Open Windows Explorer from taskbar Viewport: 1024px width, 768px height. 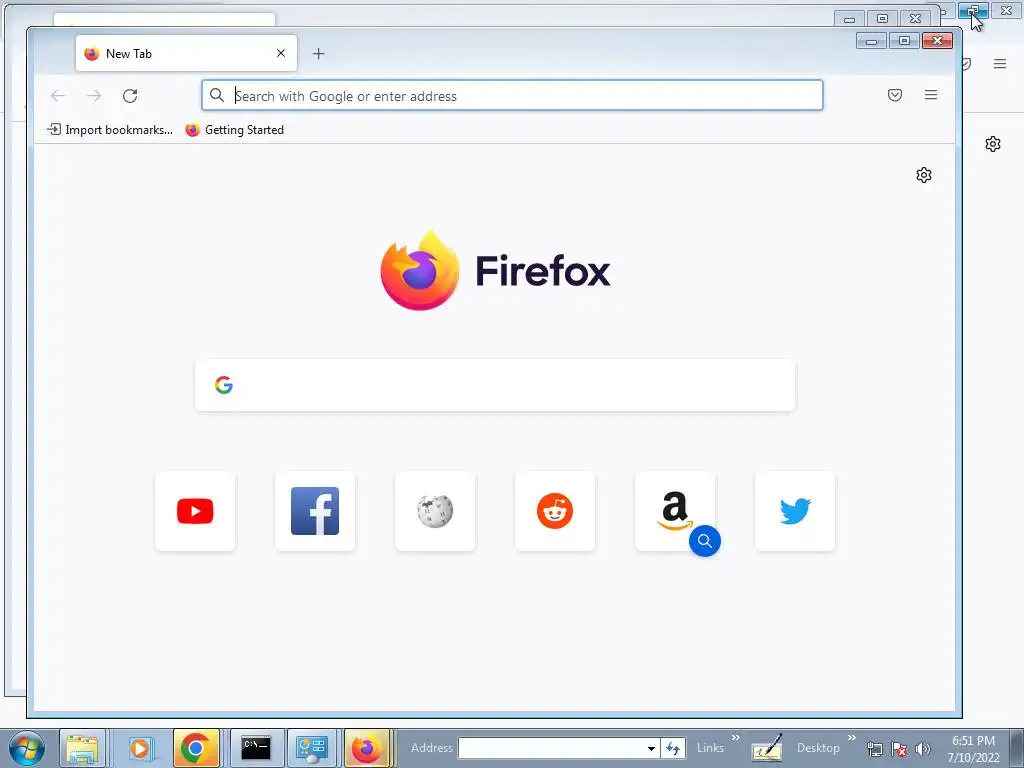(82, 748)
